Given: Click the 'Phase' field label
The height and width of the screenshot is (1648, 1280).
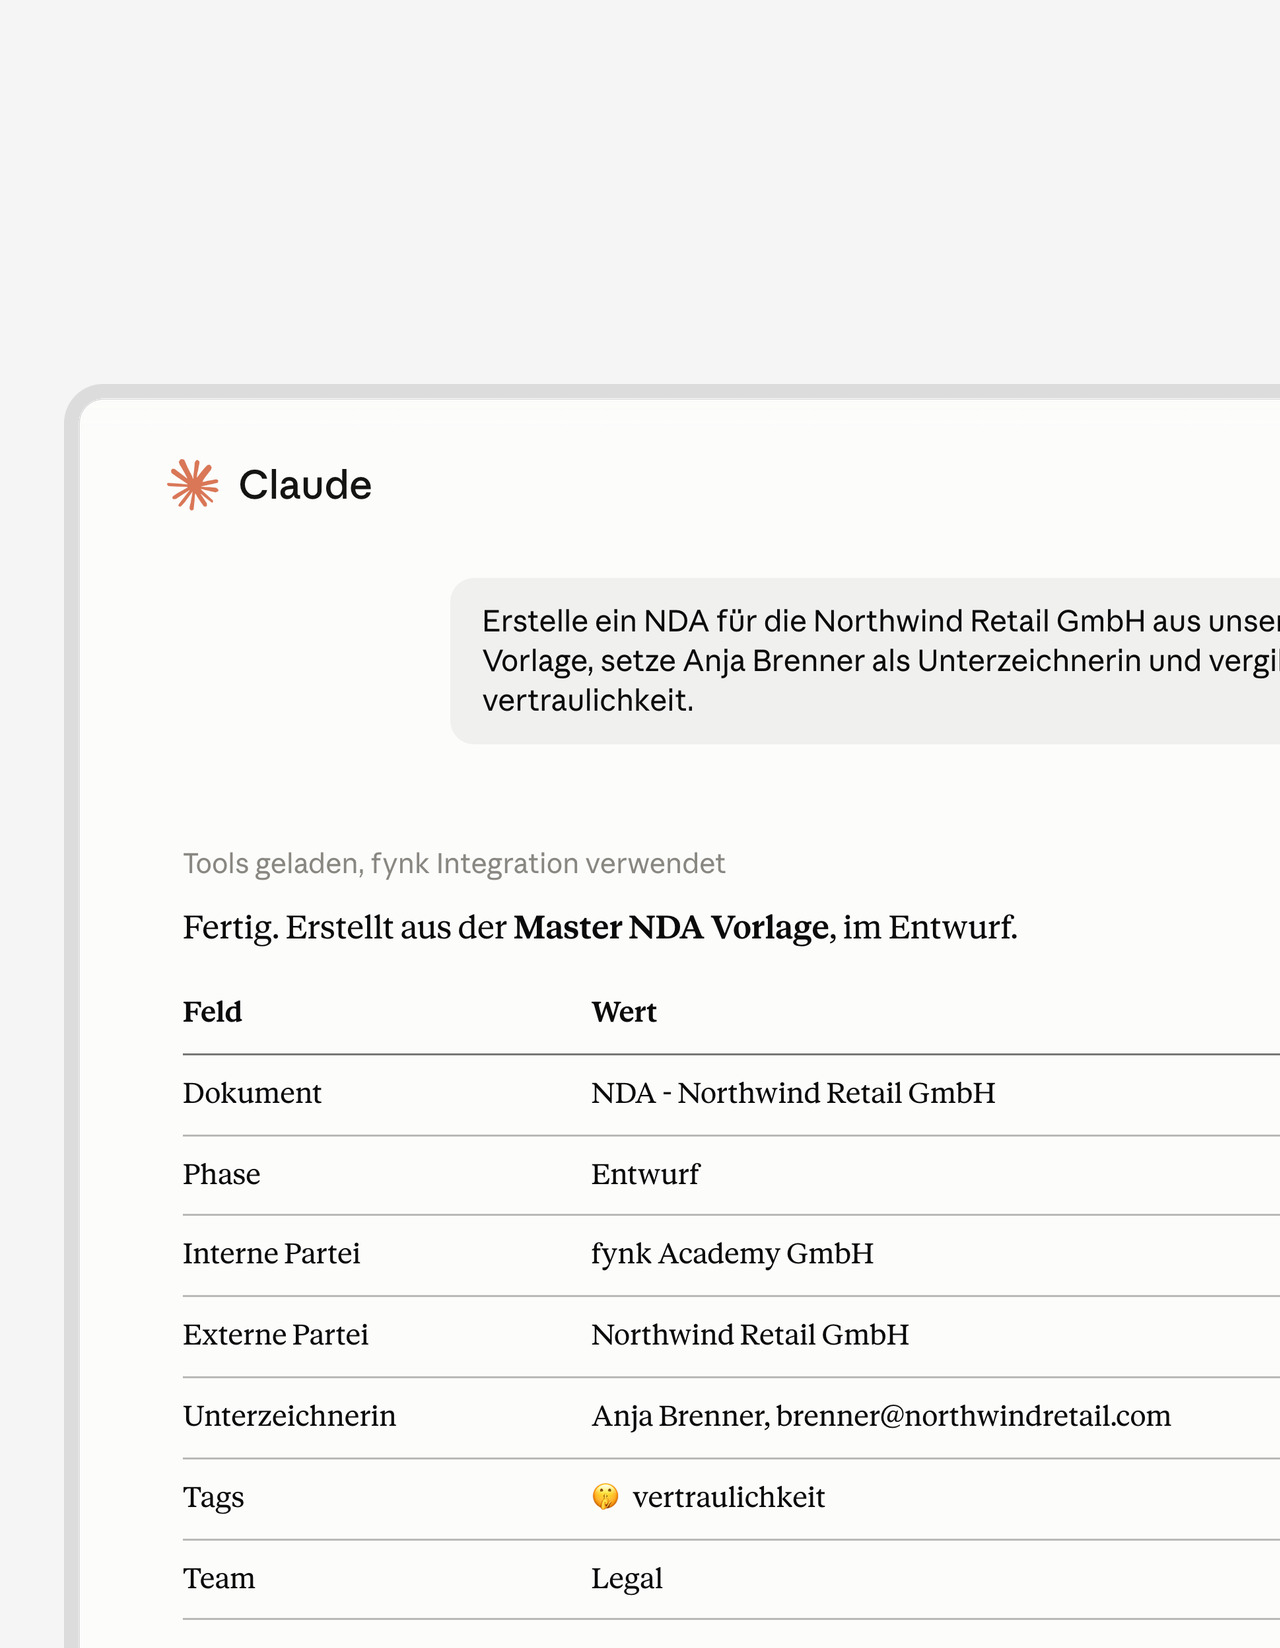Looking at the screenshot, I should [x=221, y=1174].
